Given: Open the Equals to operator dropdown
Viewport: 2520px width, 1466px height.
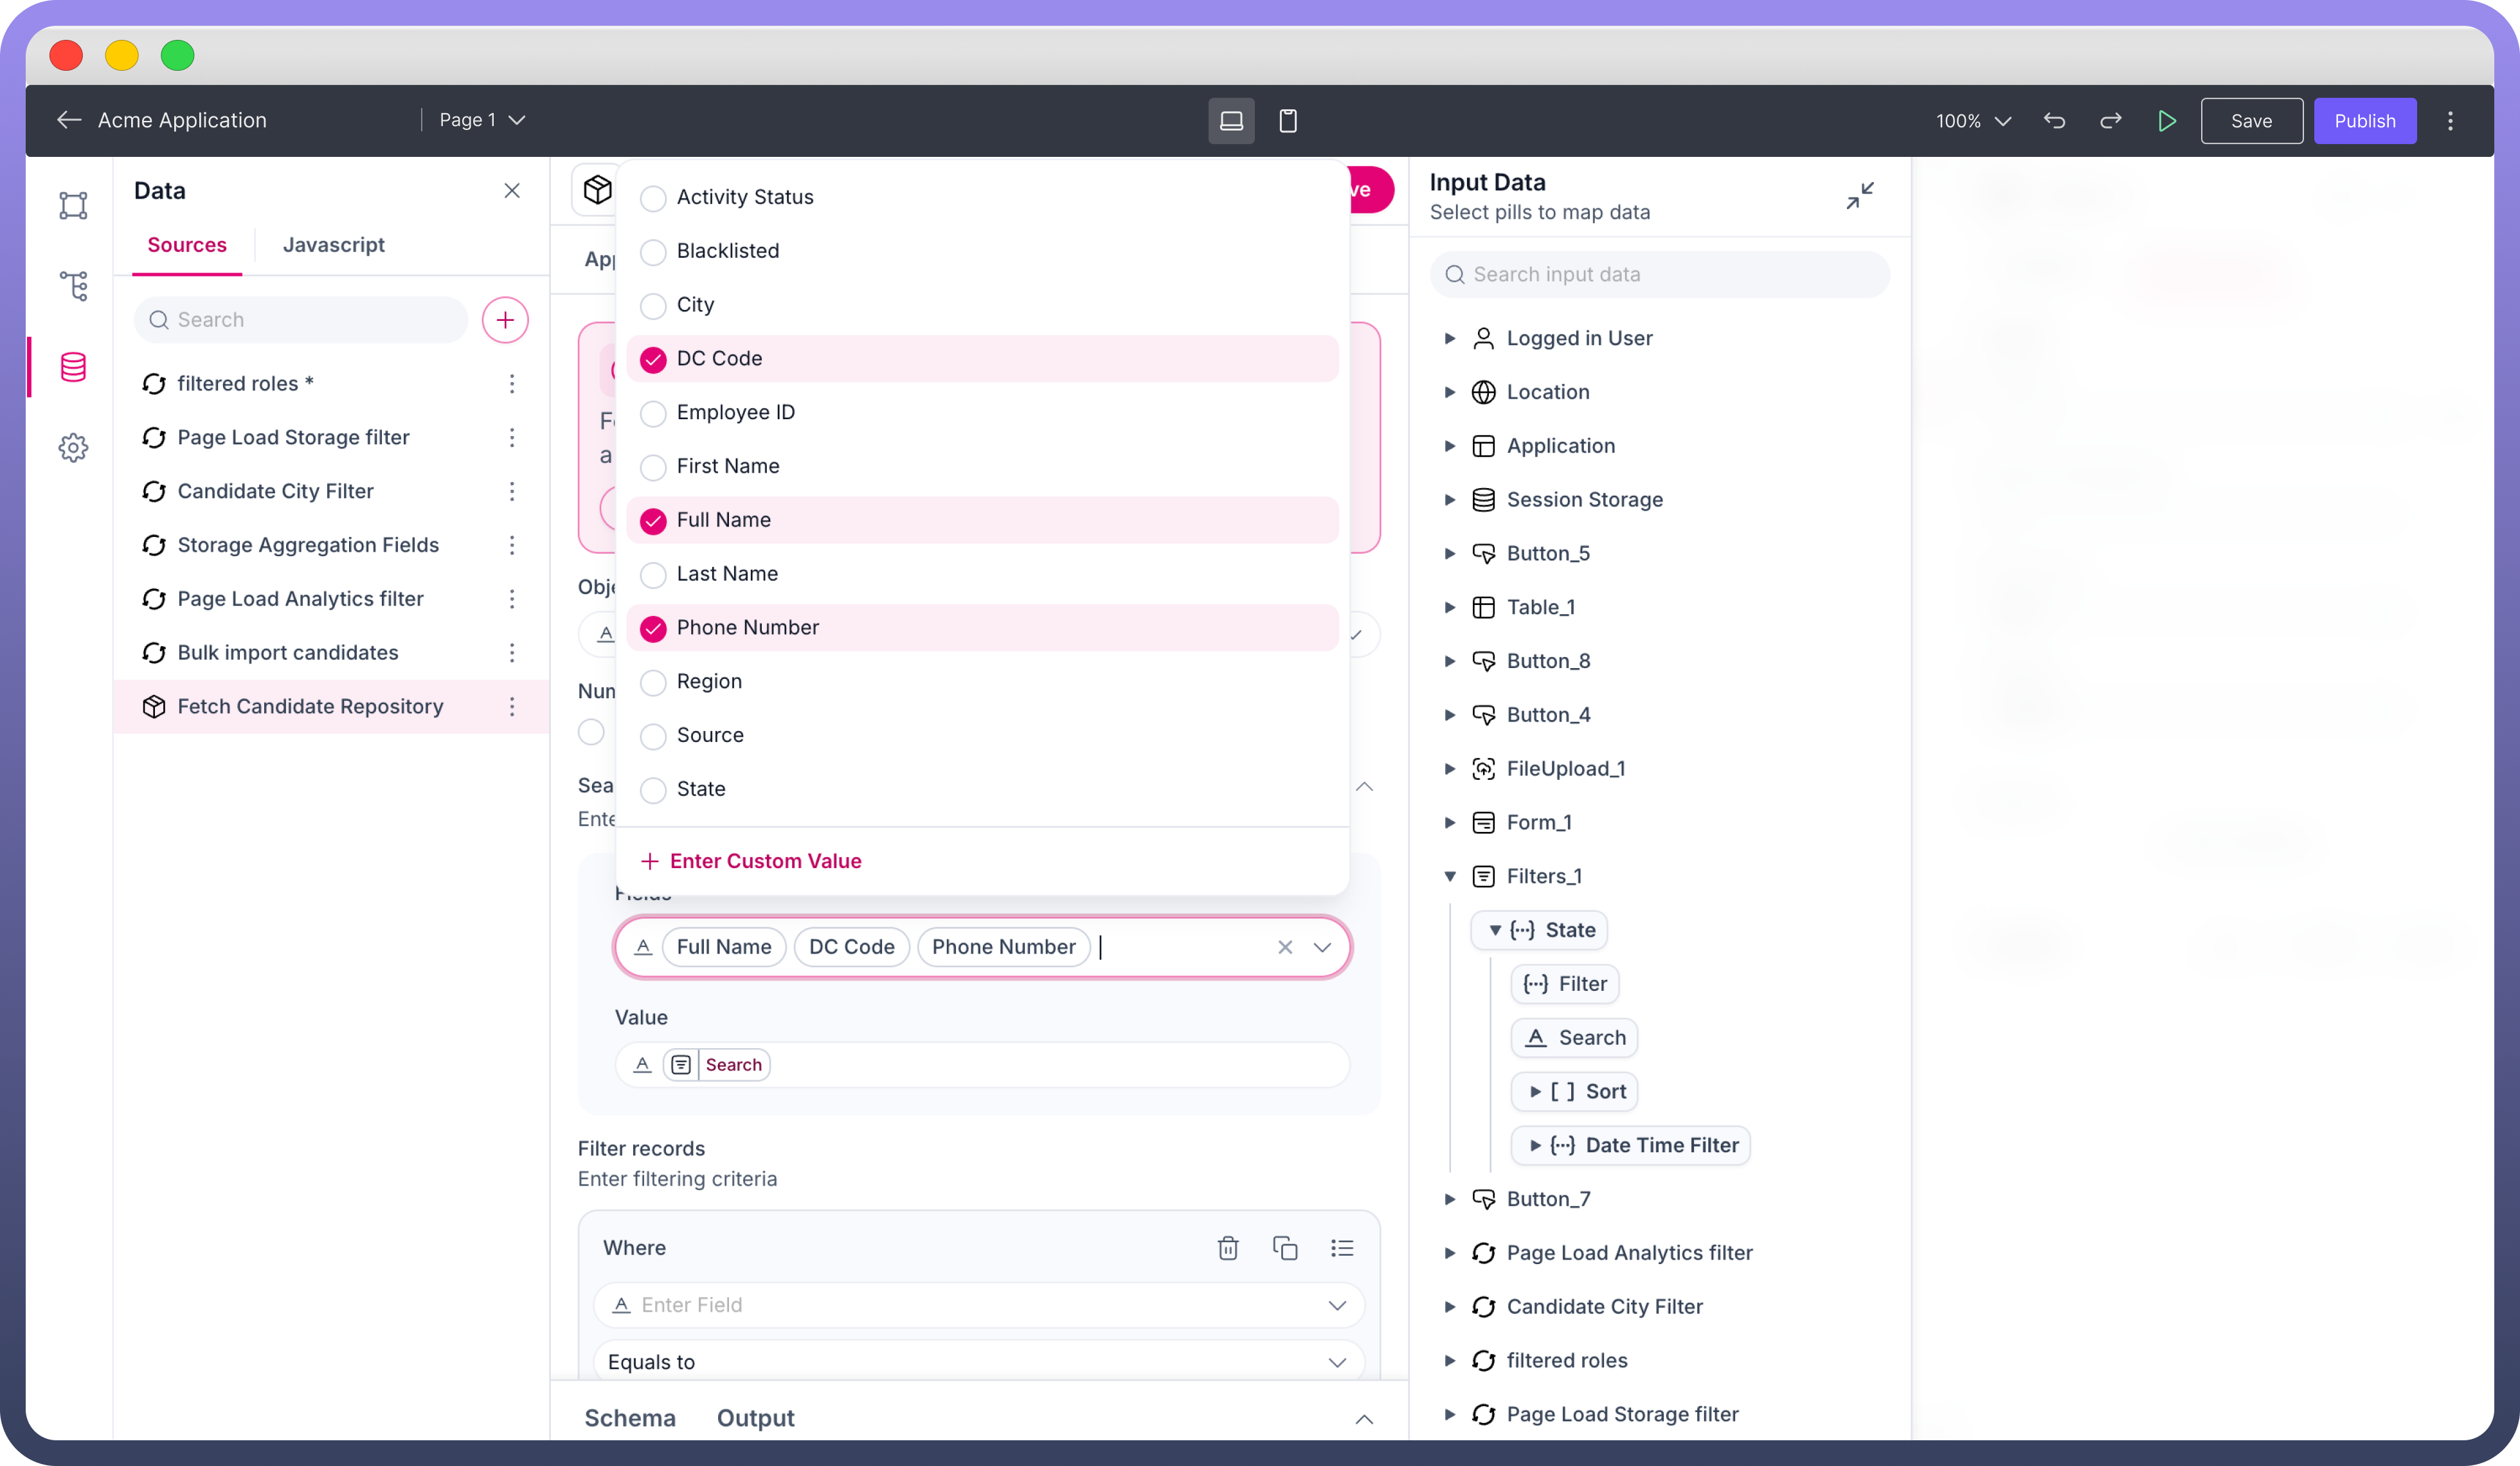Looking at the screenshot, I should [x=978, y=1362].
